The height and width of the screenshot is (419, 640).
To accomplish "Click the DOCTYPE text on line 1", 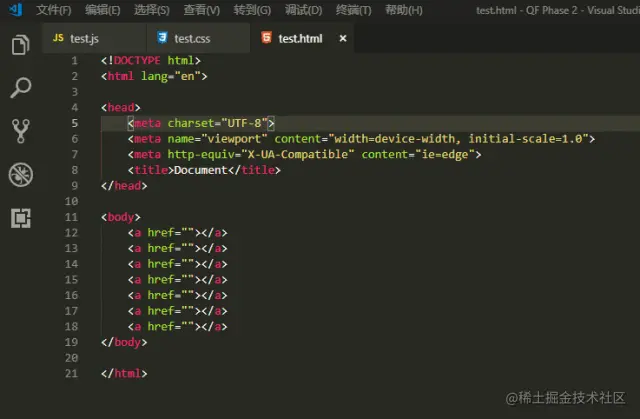I will (x=137, y=60).
